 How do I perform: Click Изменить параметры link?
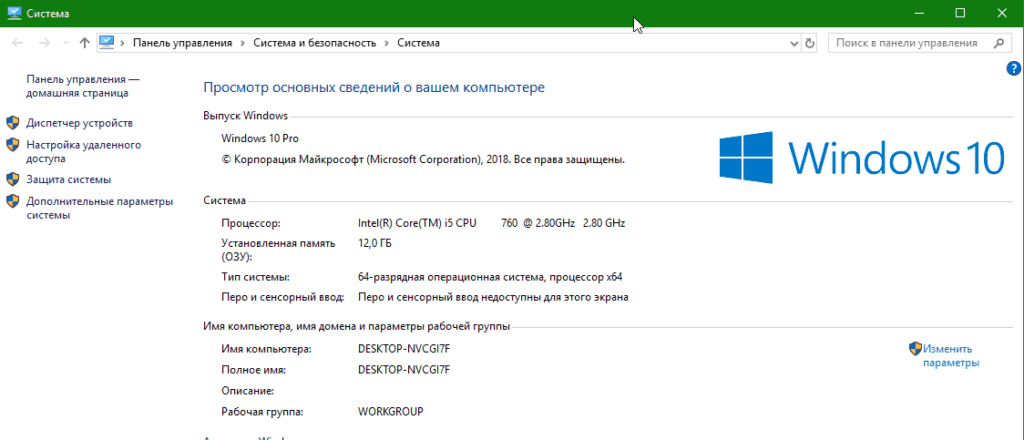click(x=951, y=356)
